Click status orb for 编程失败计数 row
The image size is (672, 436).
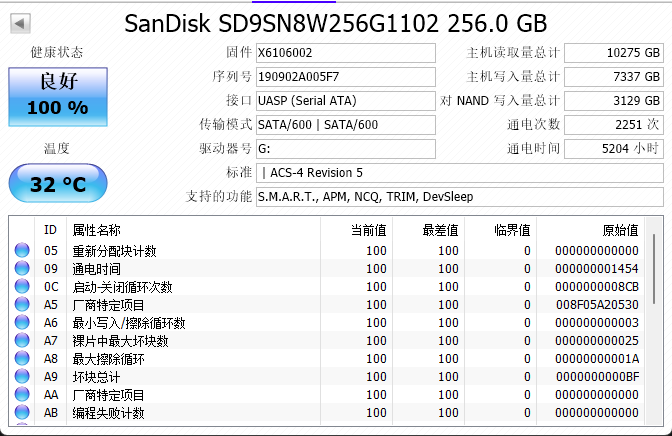click(x=22, y=413)
